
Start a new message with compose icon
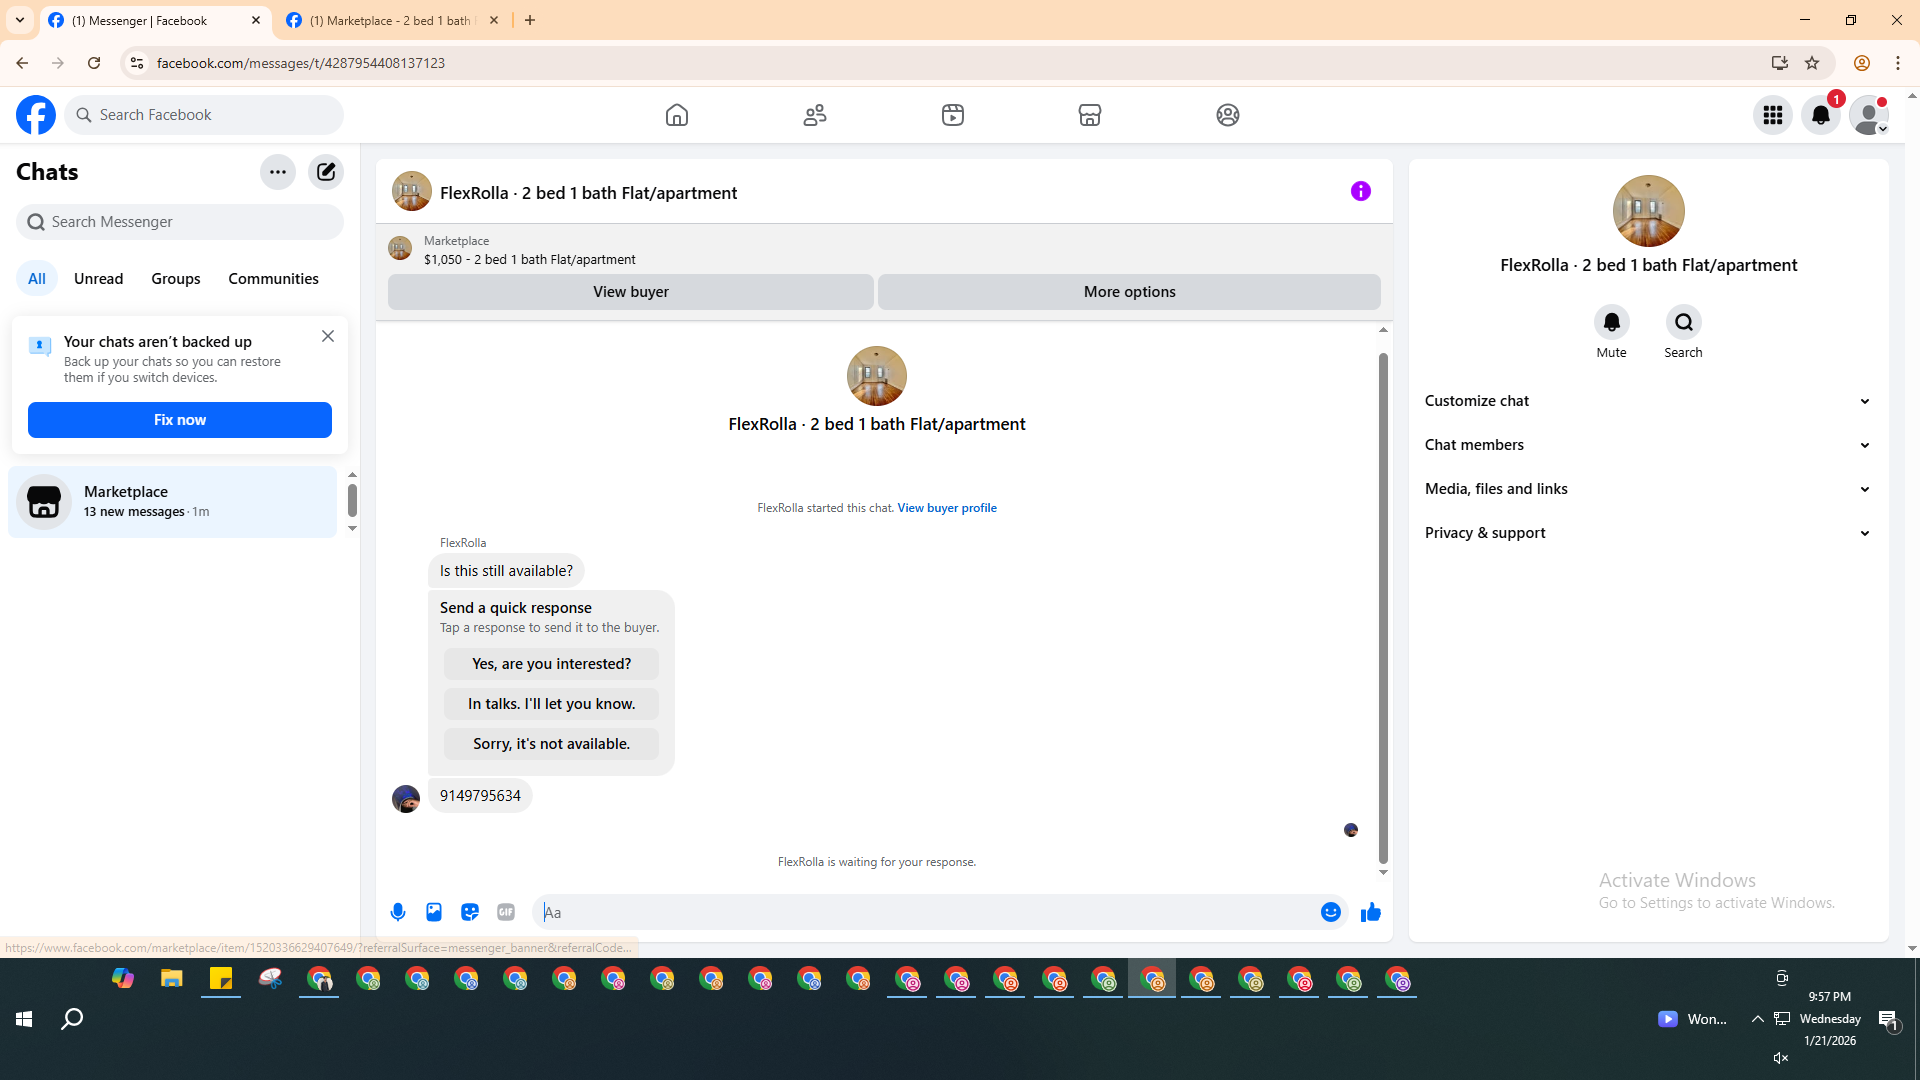(326, 172)
